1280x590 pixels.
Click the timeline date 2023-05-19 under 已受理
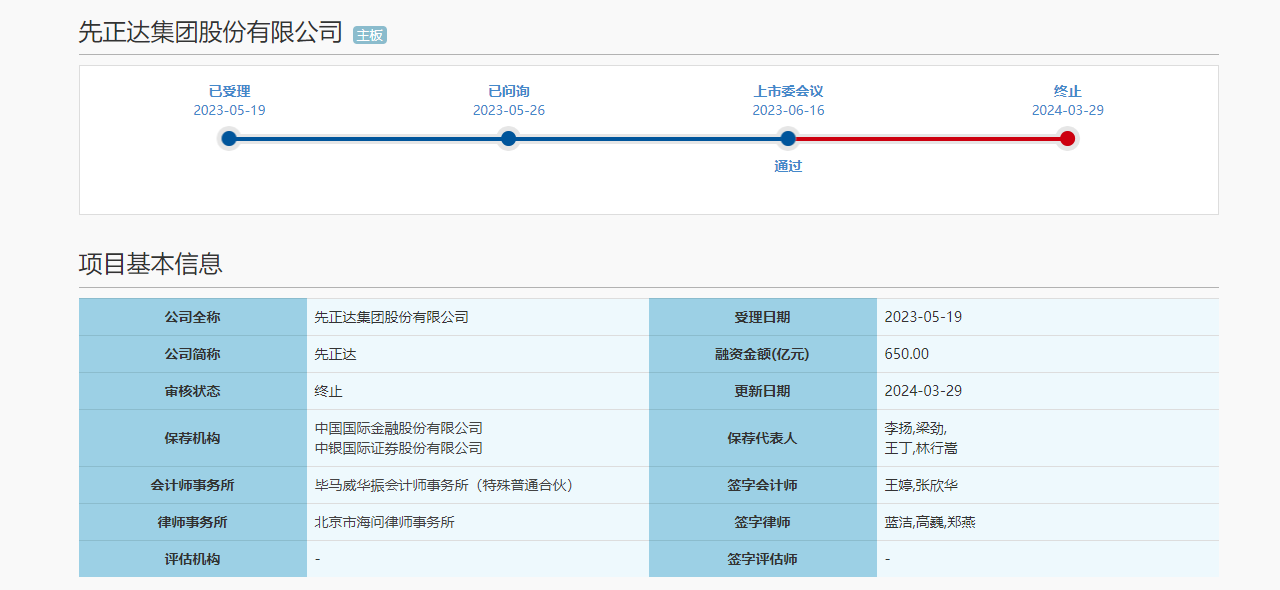[229, 110]
